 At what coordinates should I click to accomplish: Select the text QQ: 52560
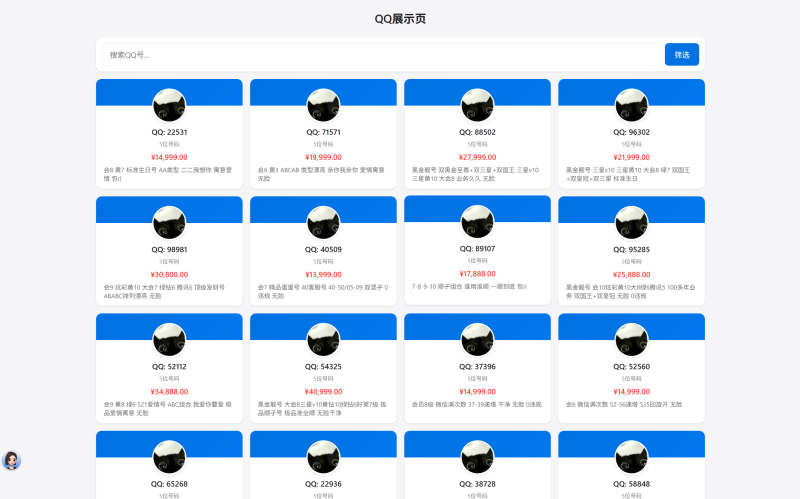(x=632, y=366)
